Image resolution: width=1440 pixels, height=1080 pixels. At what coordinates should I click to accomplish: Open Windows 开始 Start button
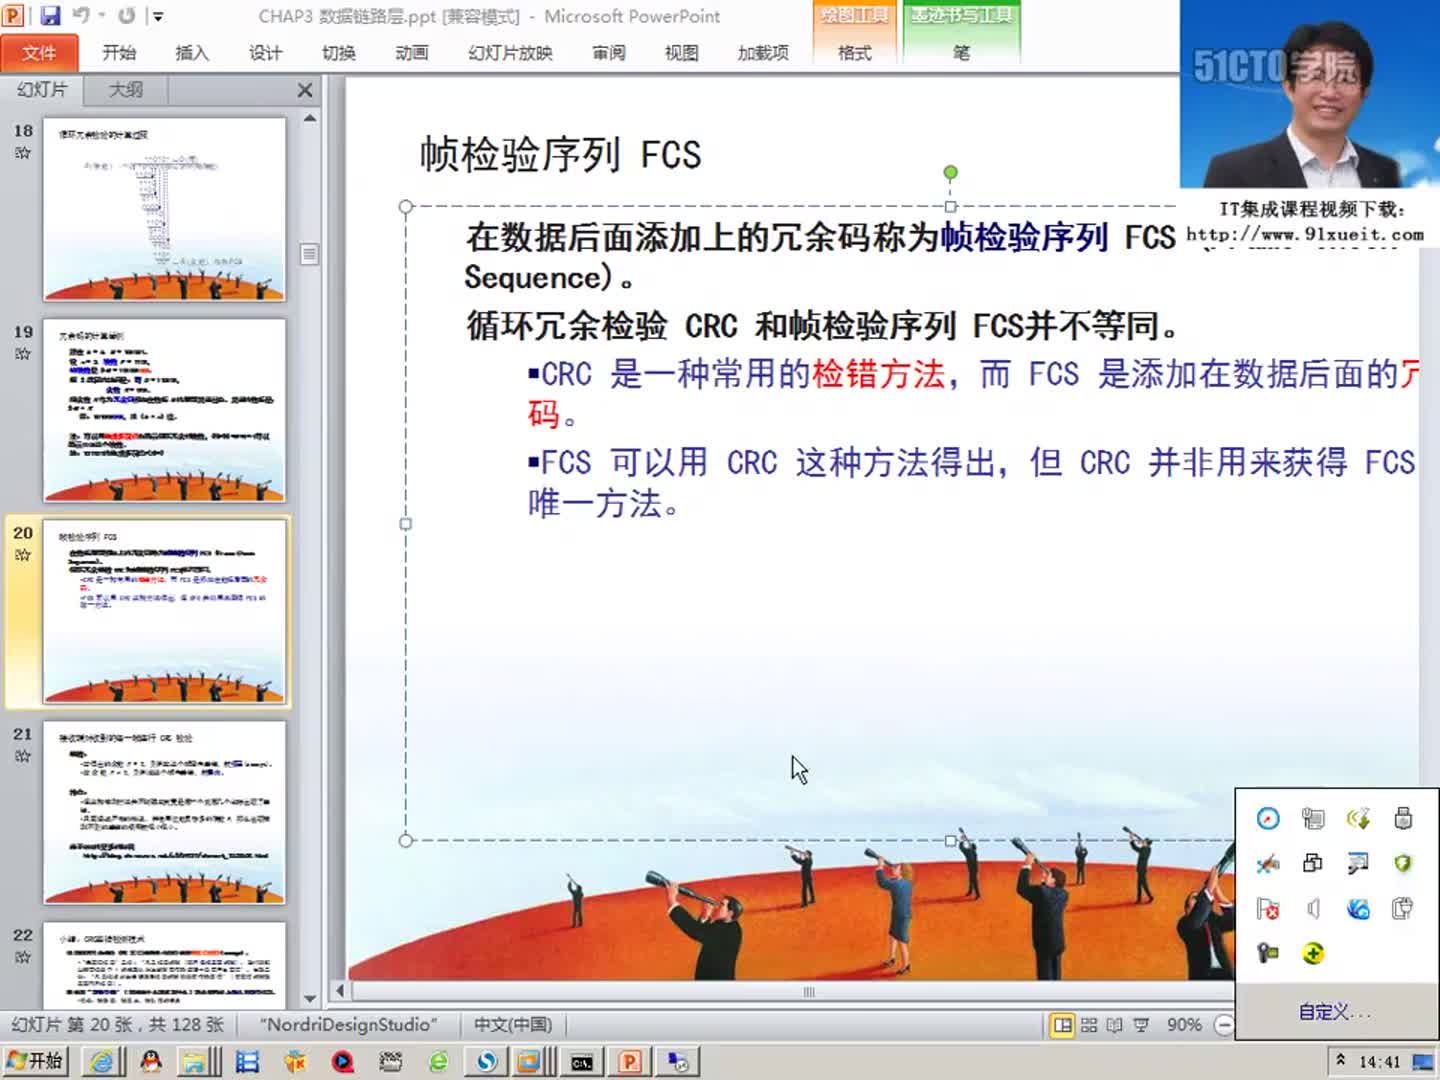[x=35, y=1061]
